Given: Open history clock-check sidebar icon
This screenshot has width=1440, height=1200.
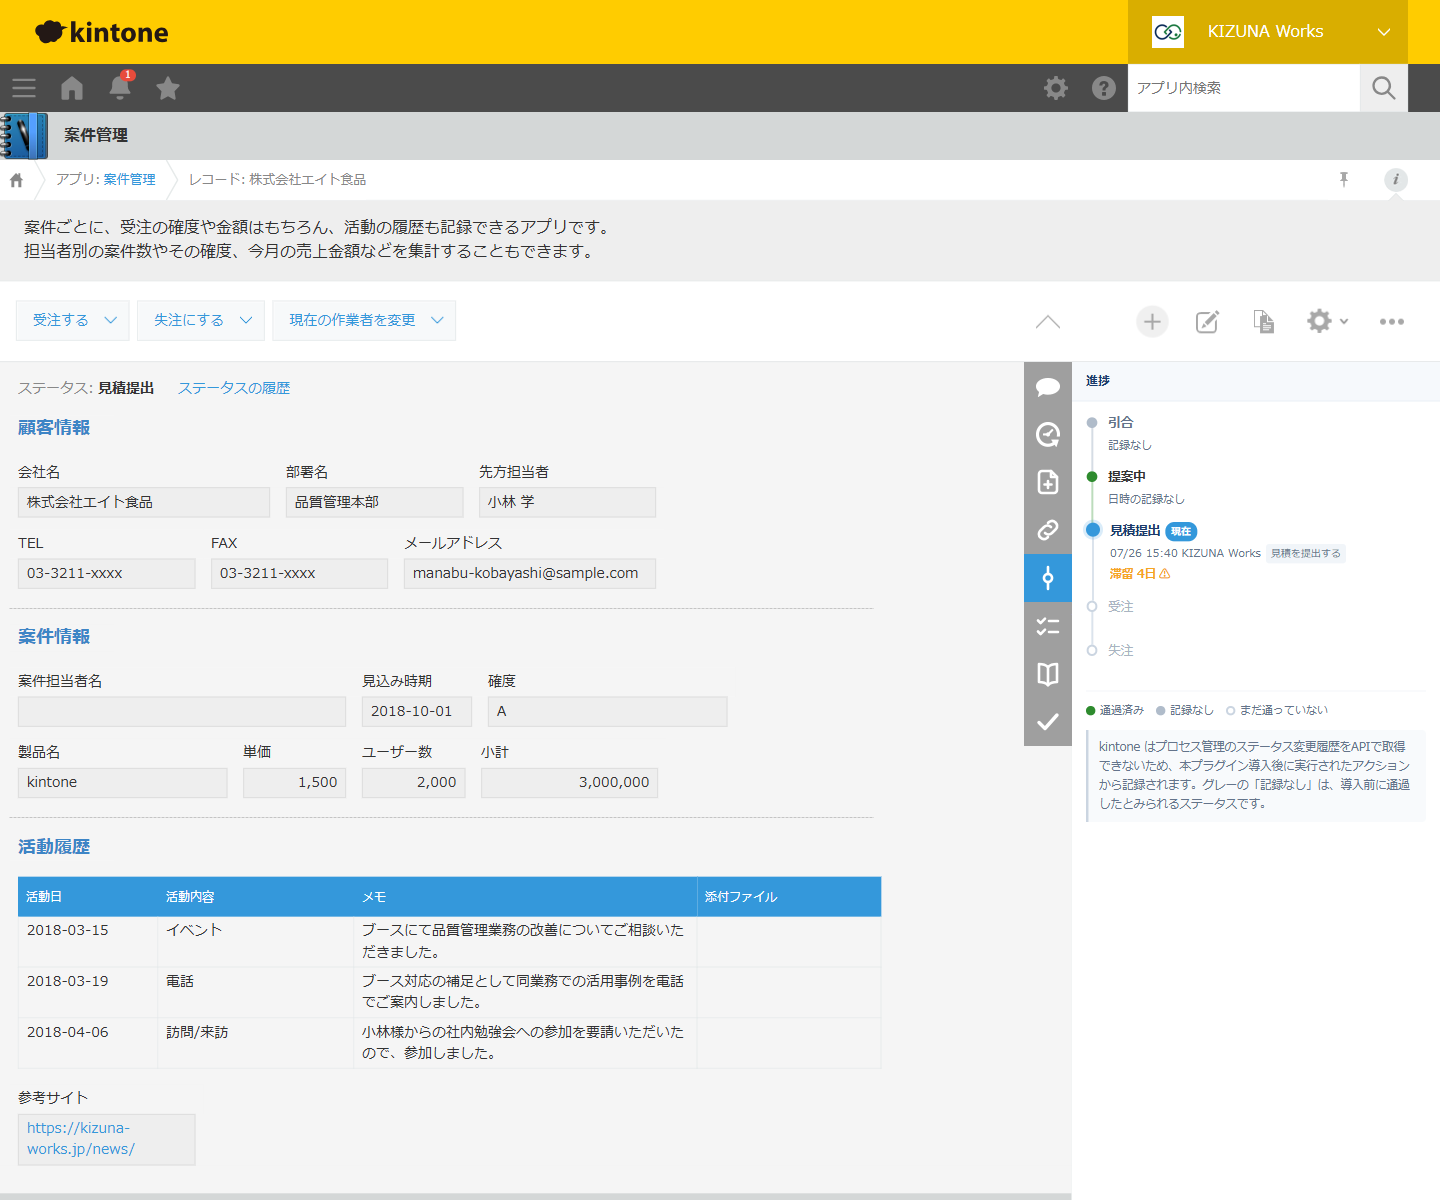Looking at the screenshot, I should tap(1048, 434).
